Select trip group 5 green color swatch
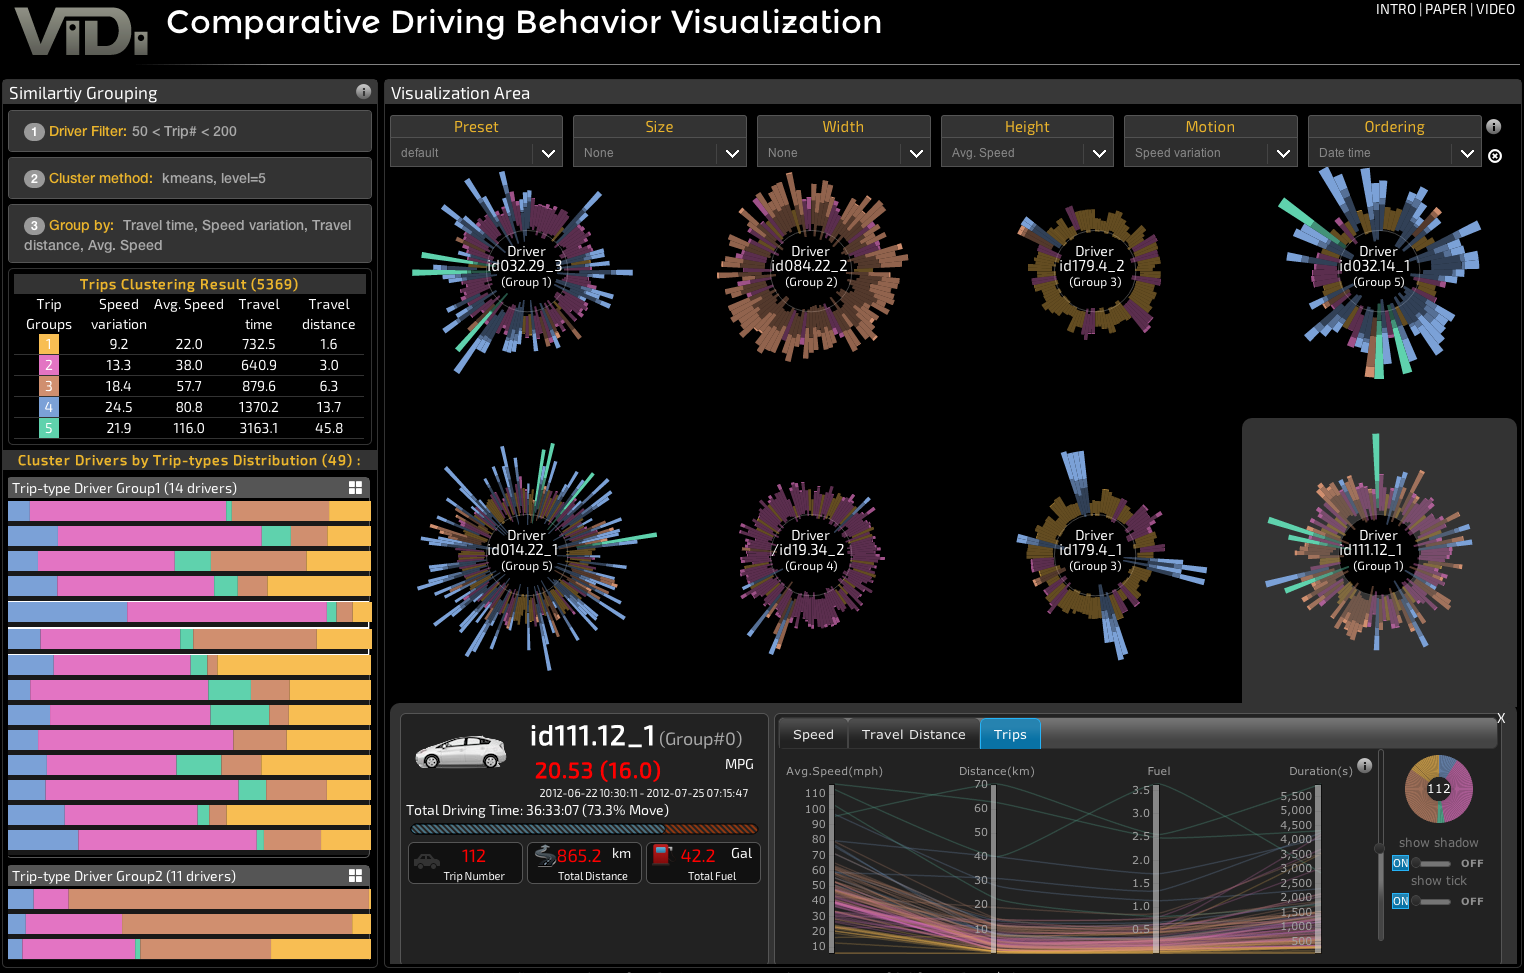Image resolution: width=1524 pixels, height=973 pixels. pyautogui.click(x=49, y=428)
